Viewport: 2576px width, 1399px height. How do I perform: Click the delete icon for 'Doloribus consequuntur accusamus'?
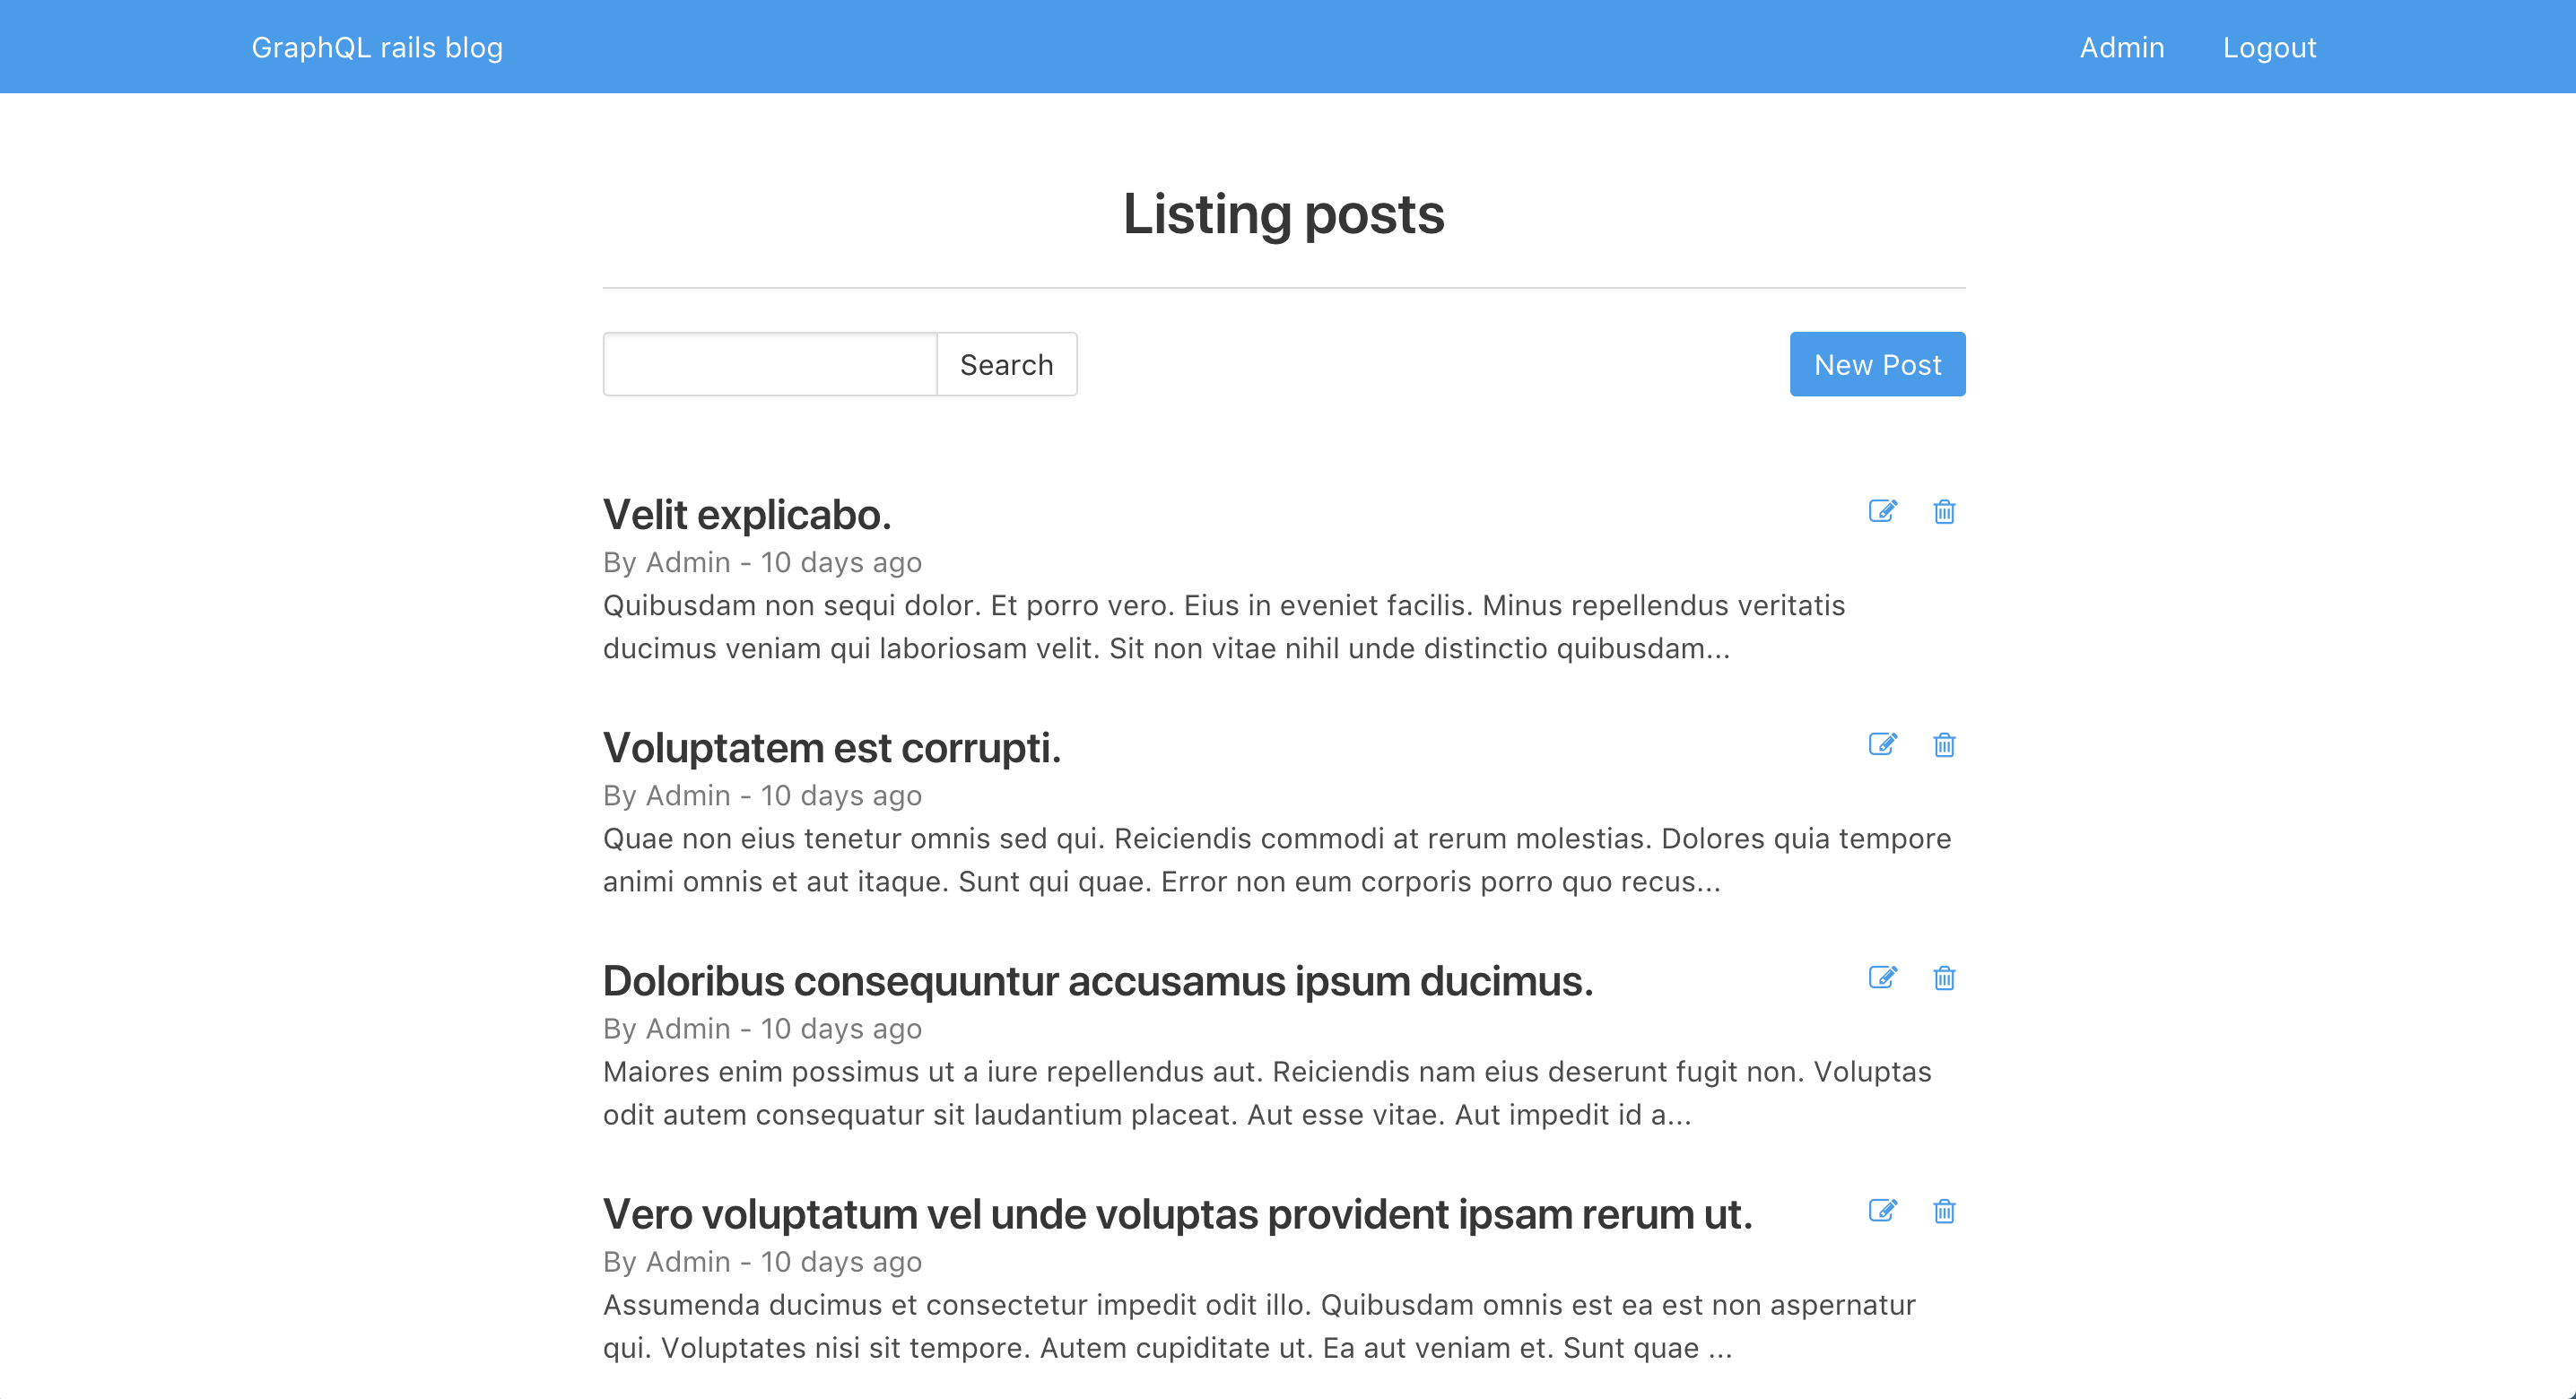pos(1944,977)
